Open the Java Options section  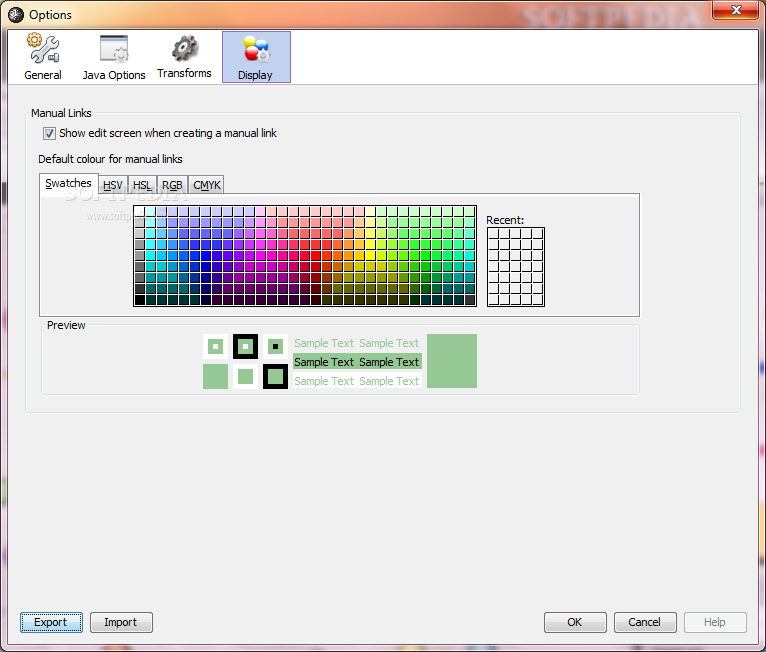coord(114,57)
